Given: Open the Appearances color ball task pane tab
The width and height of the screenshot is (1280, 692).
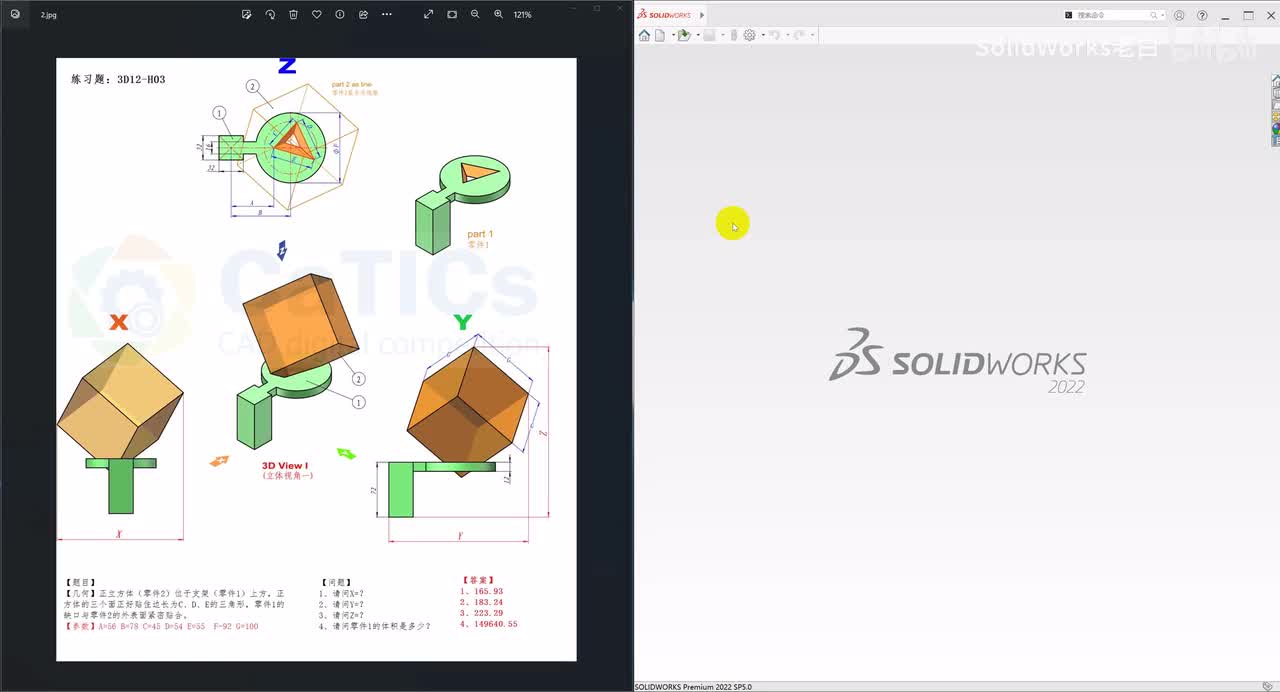Looking at the screenshot, I should (1276, 130).
